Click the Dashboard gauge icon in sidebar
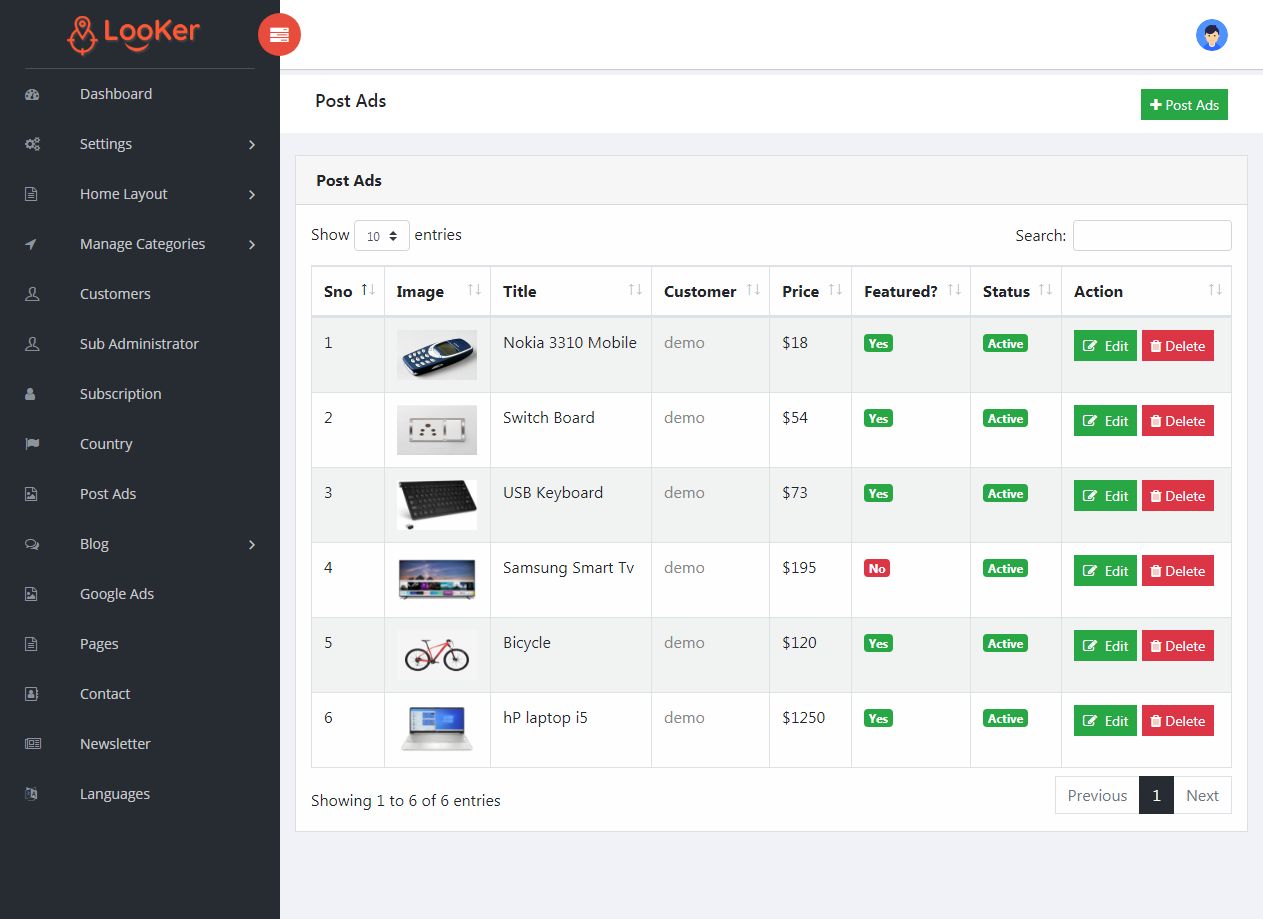The image size is (1263, 919). click(32, 94)
